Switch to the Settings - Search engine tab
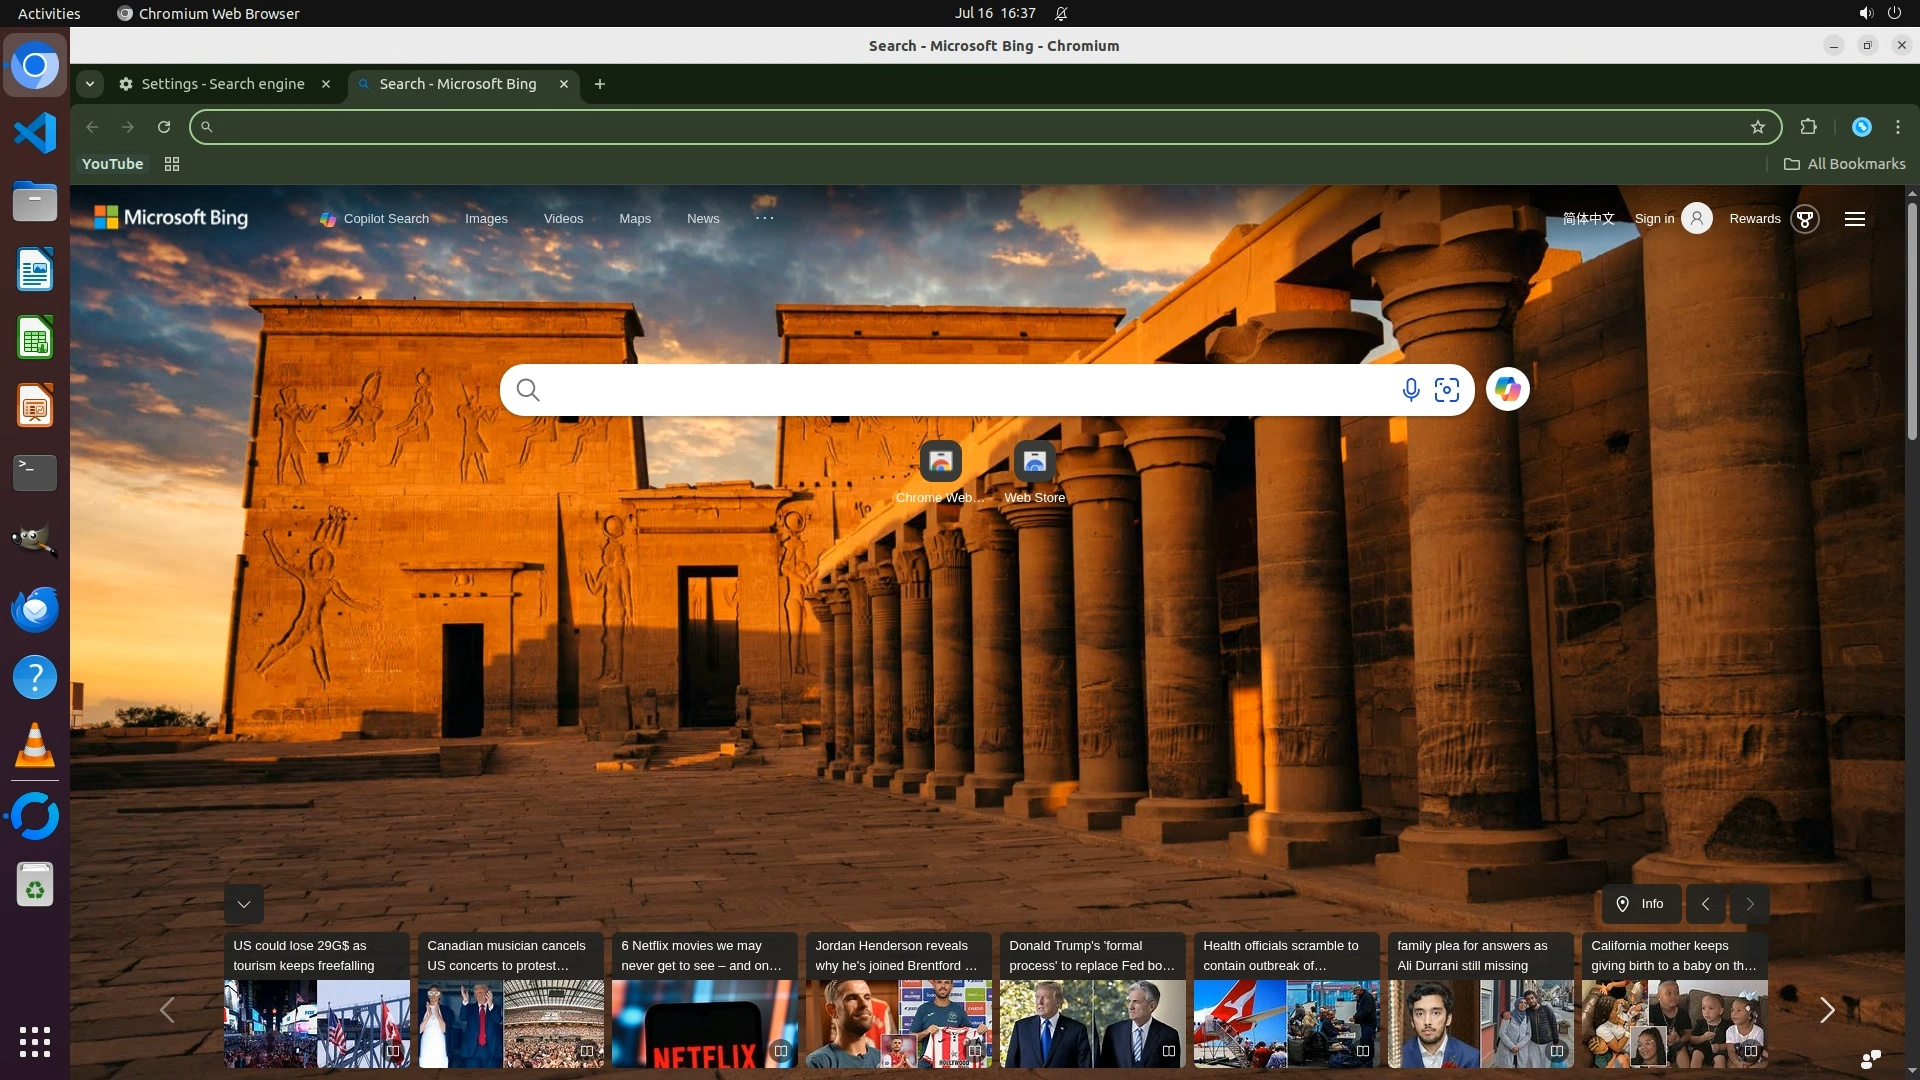 click(x=222, y=84)
